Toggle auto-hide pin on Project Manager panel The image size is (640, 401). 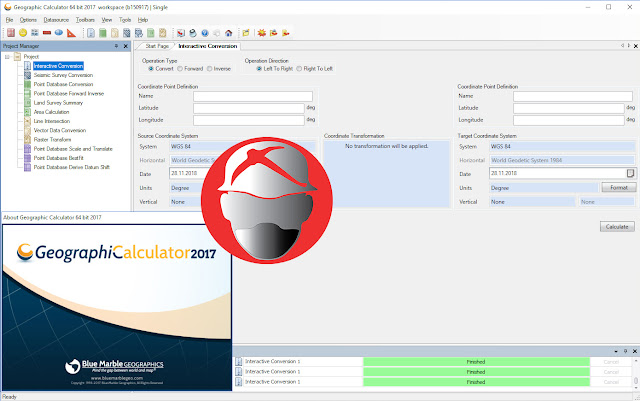(x=116, y=46)
